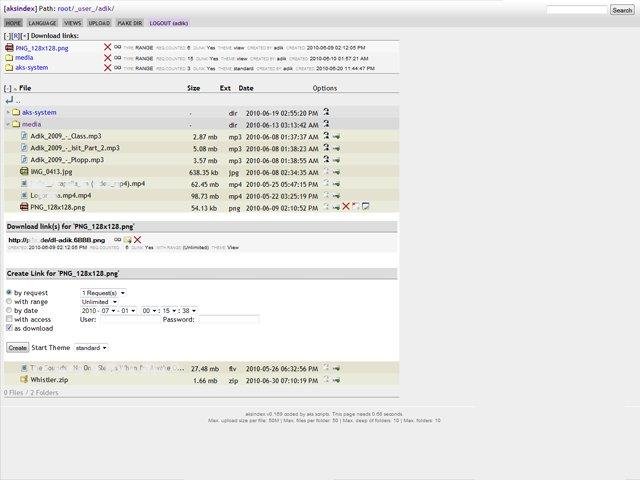The height and width of the screenshot is (480, 640).
Task: Click download arrow on 27.48 mb flv row
Action: tap(336, 369)
